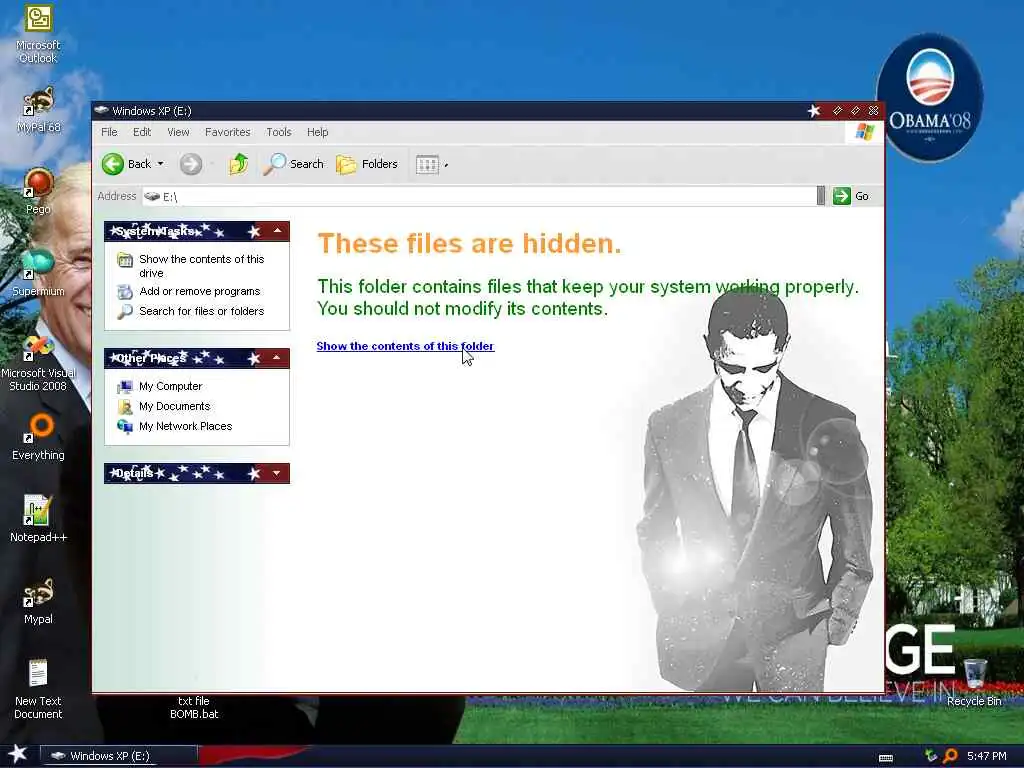Go up one folder level
The image size is (1024, 768).
click(x=238, y=164)
